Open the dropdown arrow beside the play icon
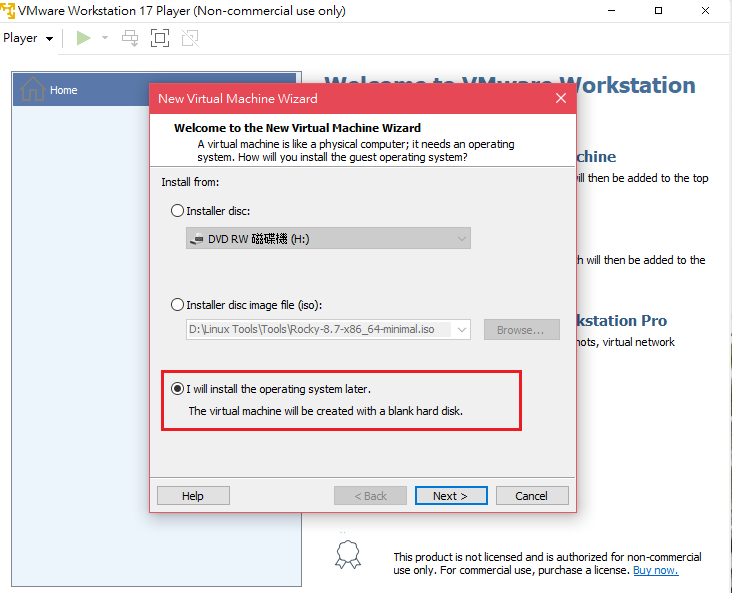 tap(105, 38)
